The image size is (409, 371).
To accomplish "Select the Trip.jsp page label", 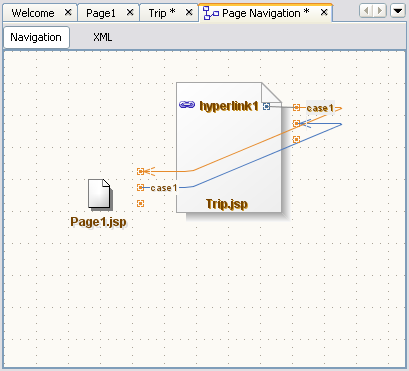I will [x=227, y=204].
